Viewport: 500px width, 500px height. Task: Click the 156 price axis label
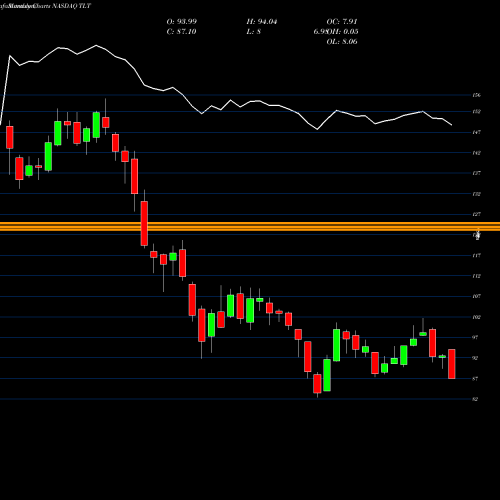point(476,95)
